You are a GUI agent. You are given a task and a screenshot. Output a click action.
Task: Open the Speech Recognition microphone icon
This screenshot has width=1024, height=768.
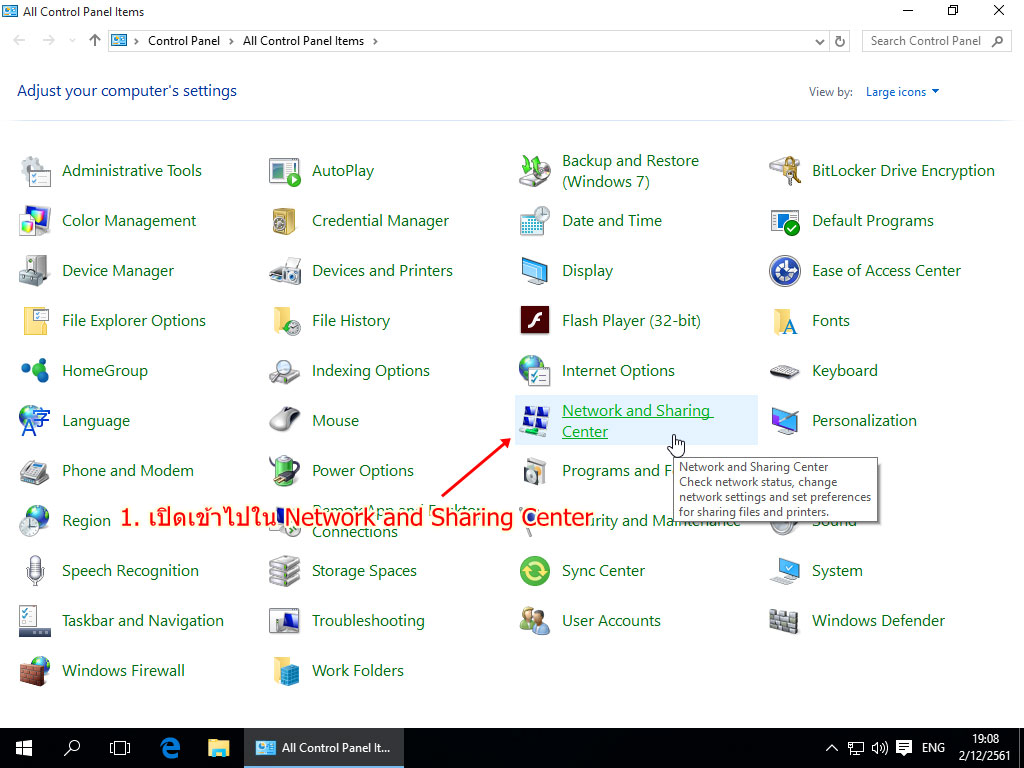(35, 571)
